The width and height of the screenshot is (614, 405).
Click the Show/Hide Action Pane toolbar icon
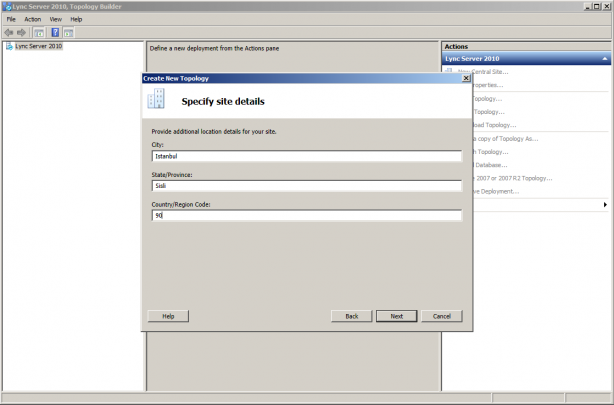69,33
